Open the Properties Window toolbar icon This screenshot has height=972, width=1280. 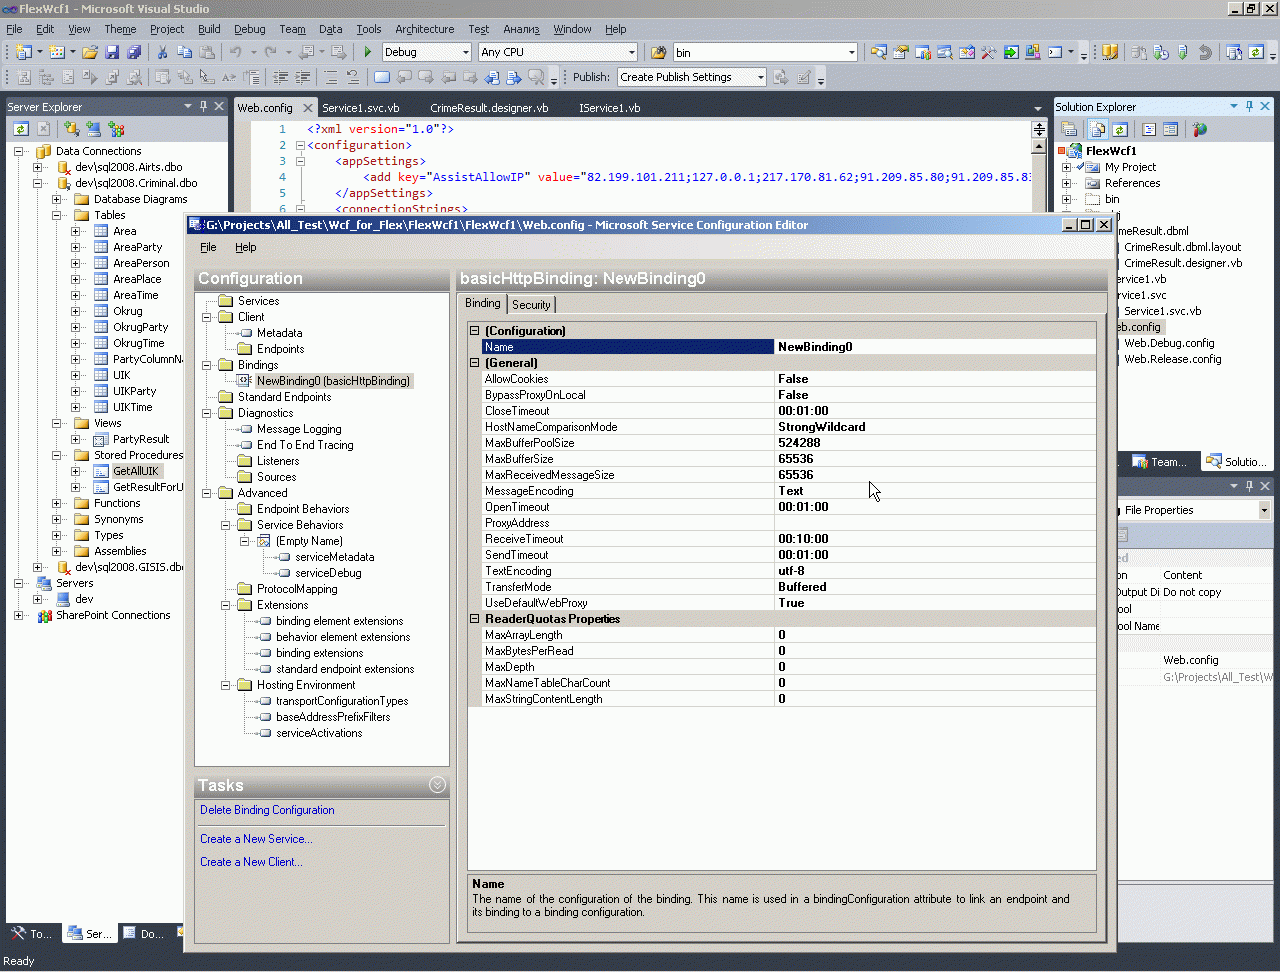click(901, 52)
